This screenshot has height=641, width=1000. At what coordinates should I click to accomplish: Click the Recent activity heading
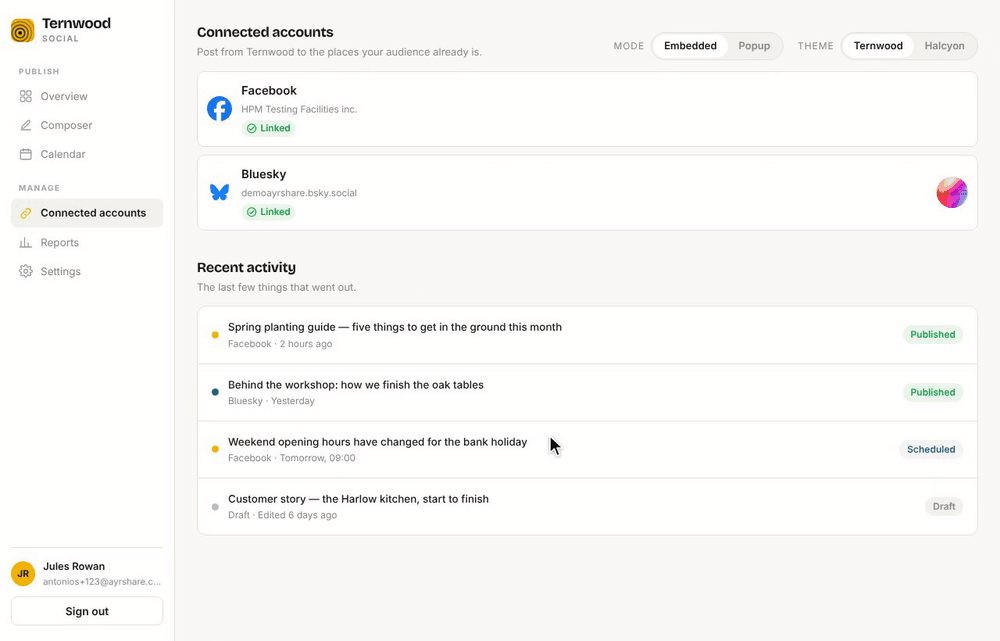(x=246, y=267)
